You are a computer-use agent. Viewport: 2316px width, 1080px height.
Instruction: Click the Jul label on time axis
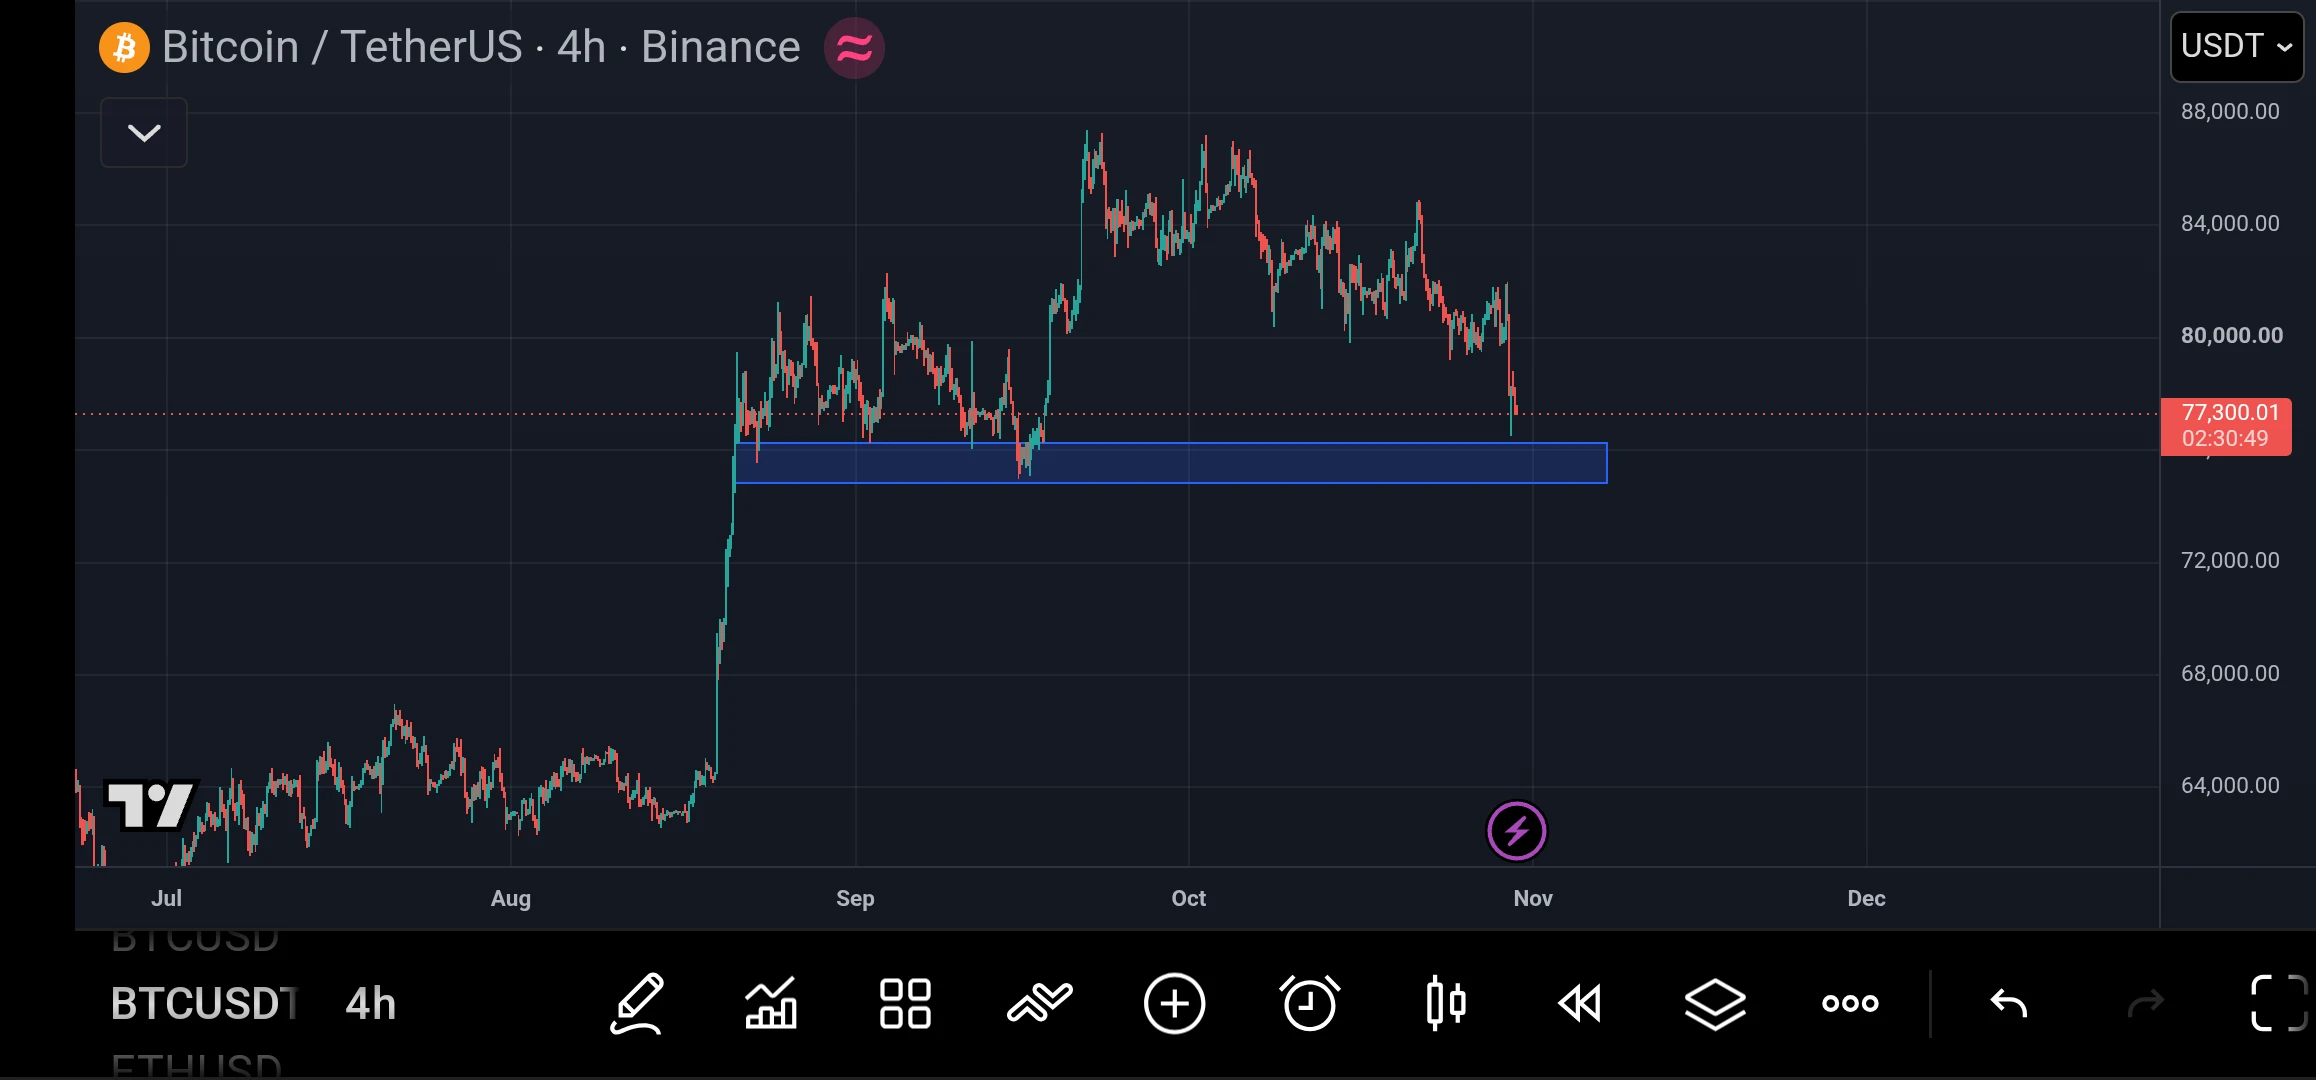166,898
